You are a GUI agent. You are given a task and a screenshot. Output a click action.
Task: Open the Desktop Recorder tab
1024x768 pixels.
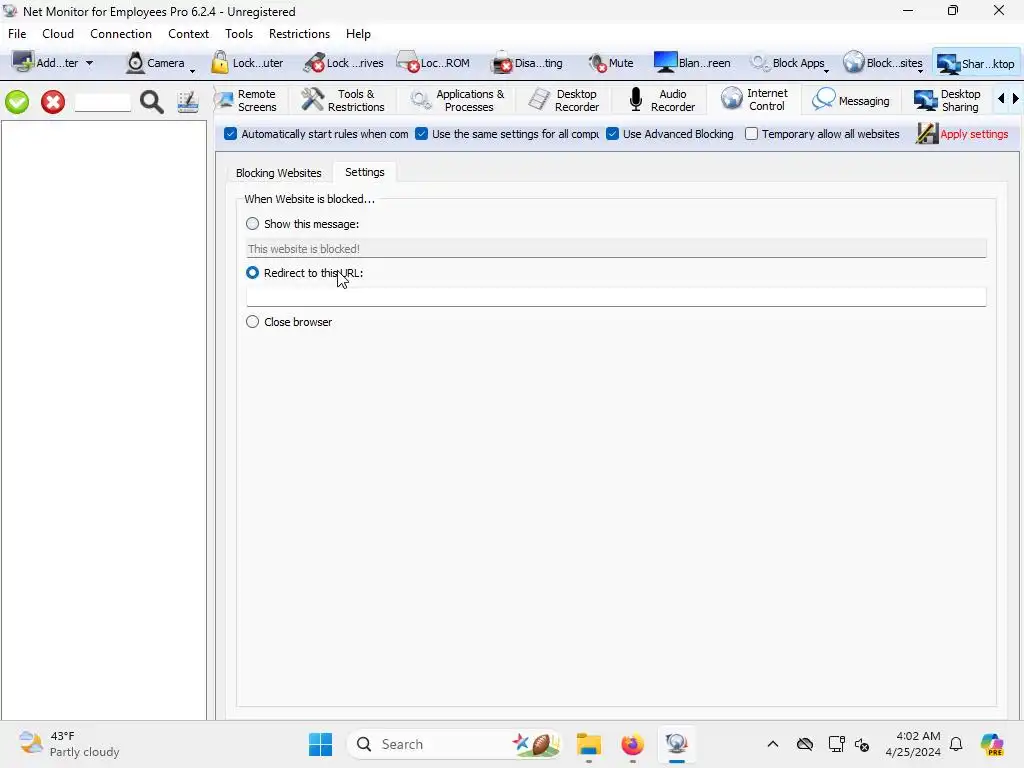(563, 101)
